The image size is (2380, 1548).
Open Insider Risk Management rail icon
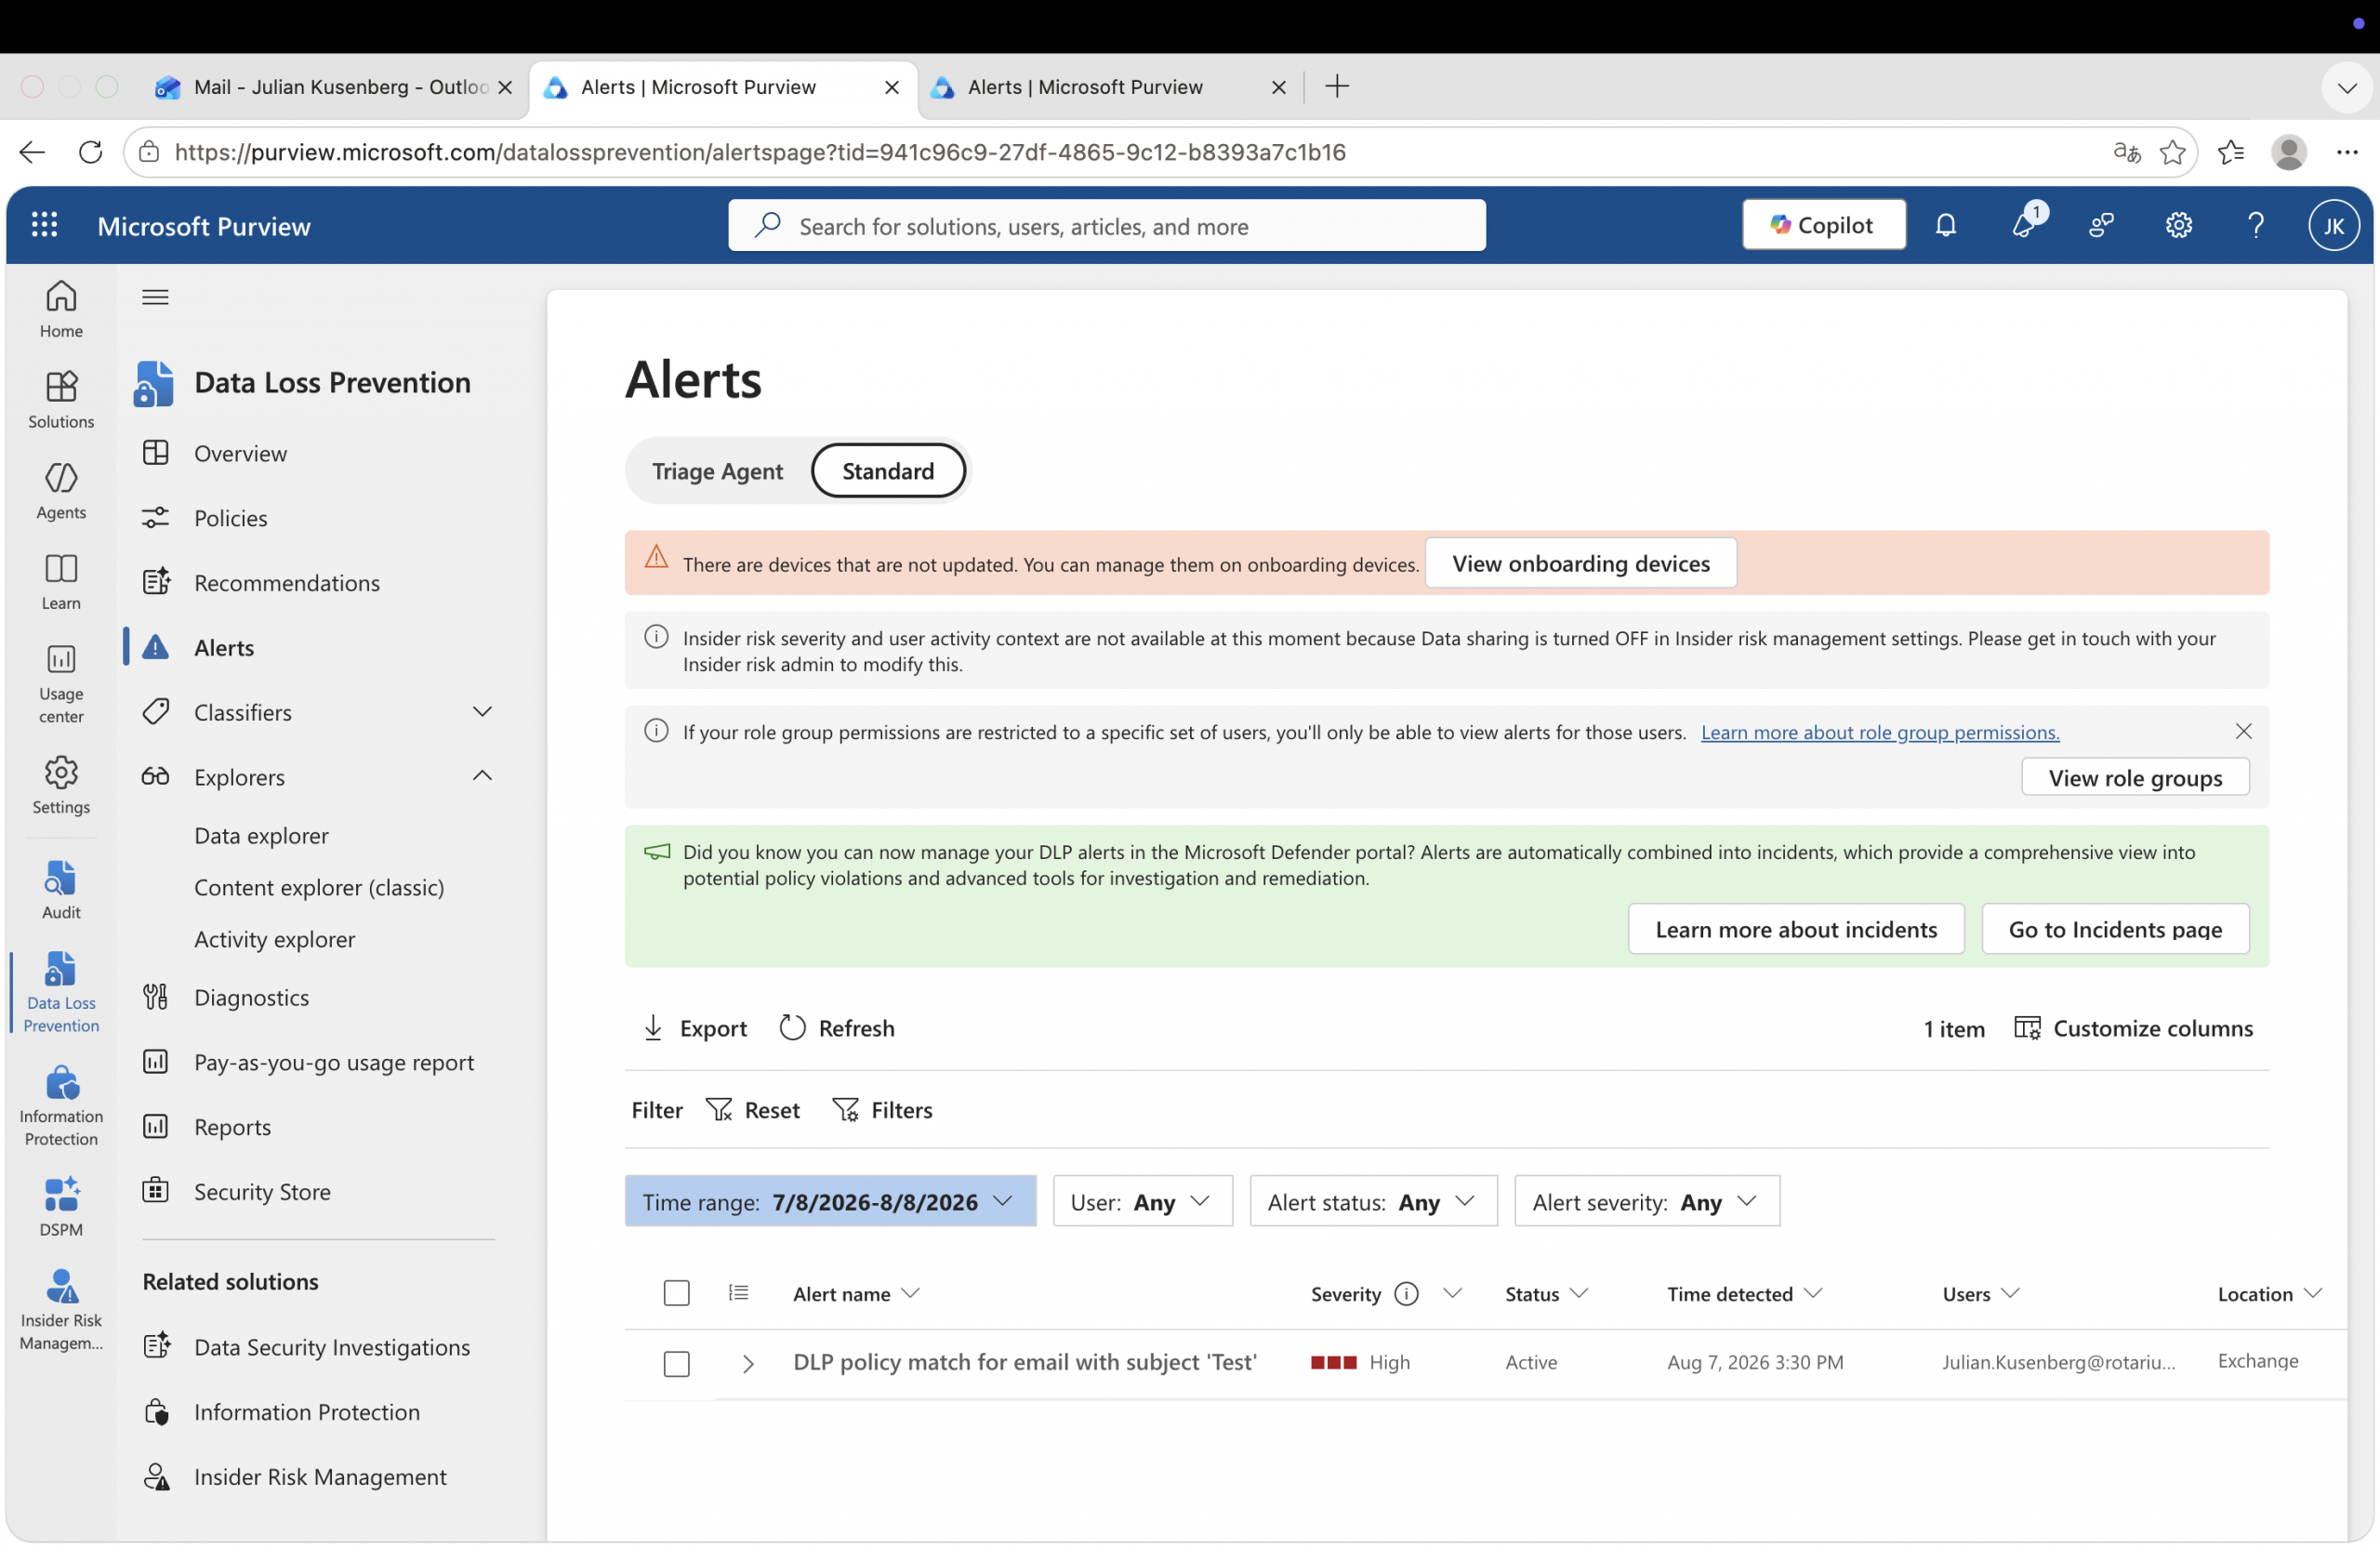point(61,1310)
